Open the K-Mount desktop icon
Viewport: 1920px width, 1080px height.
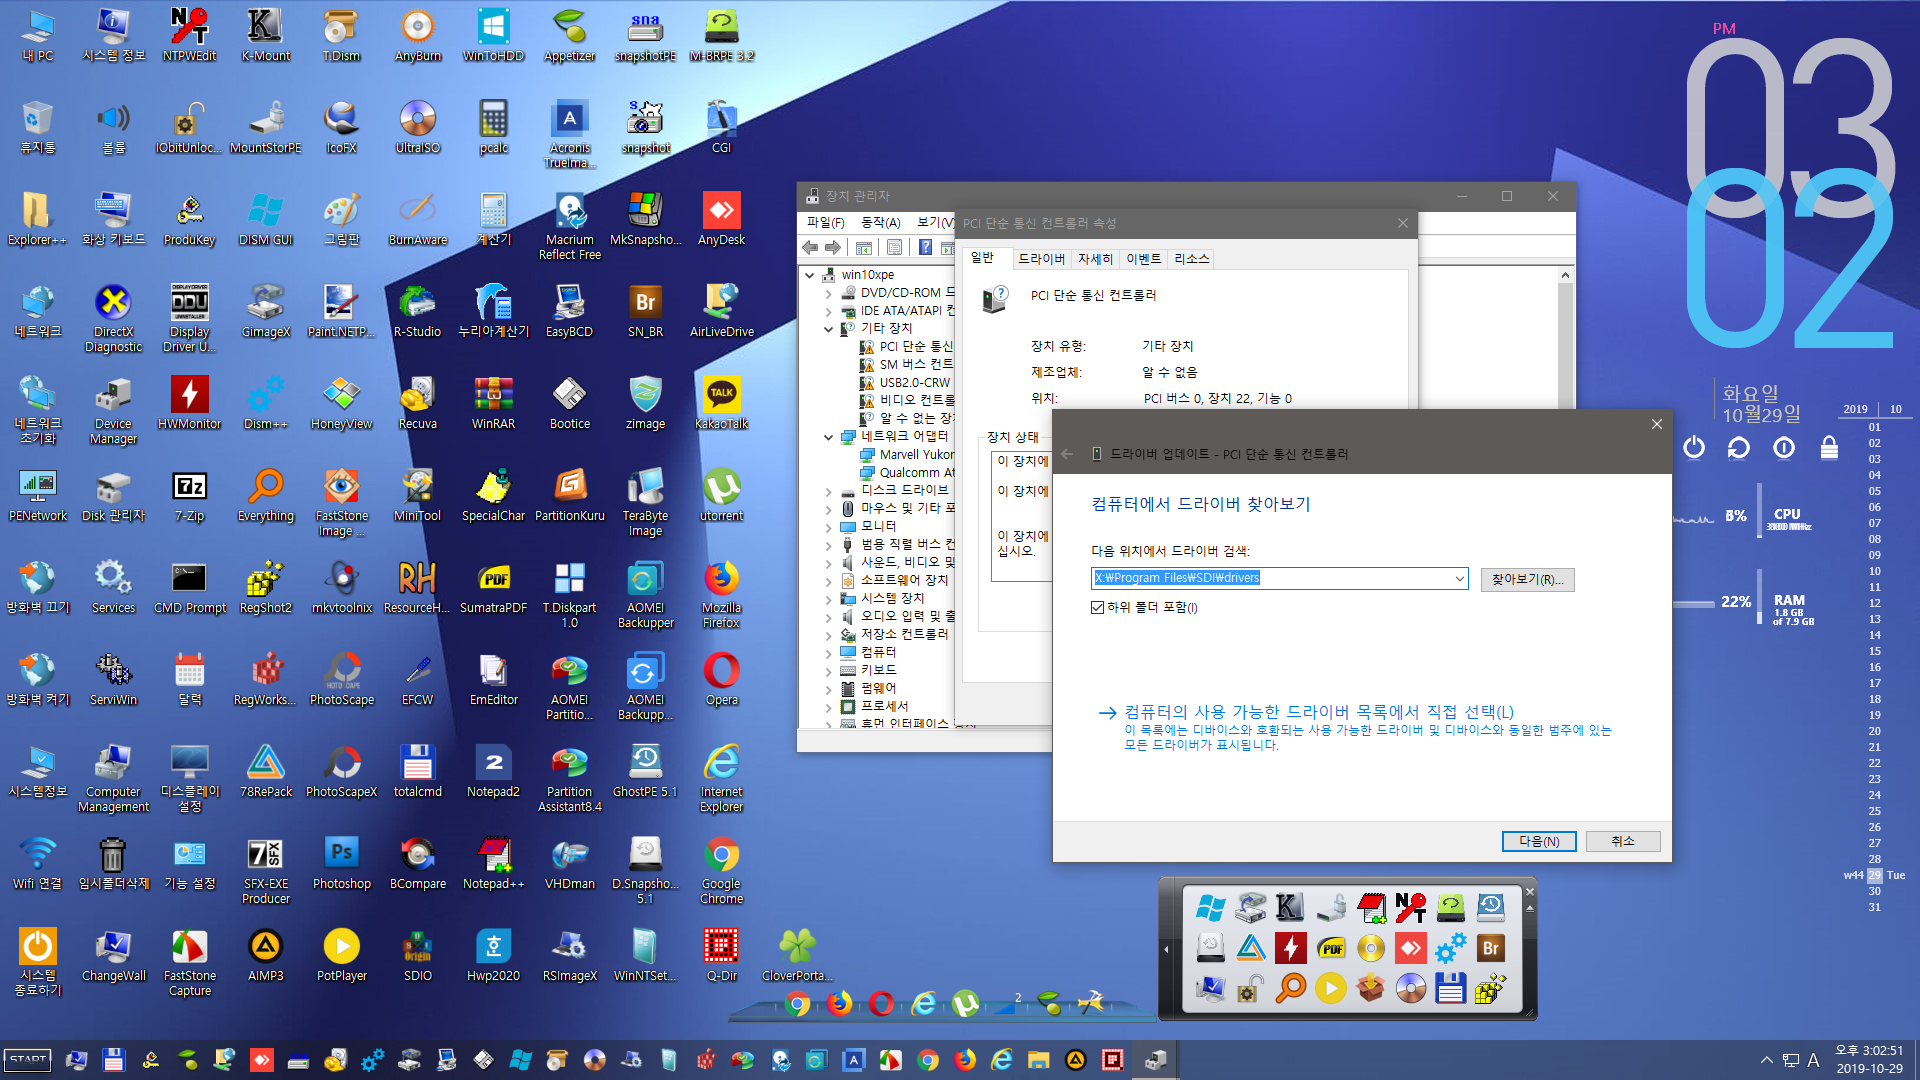point(265,35)
